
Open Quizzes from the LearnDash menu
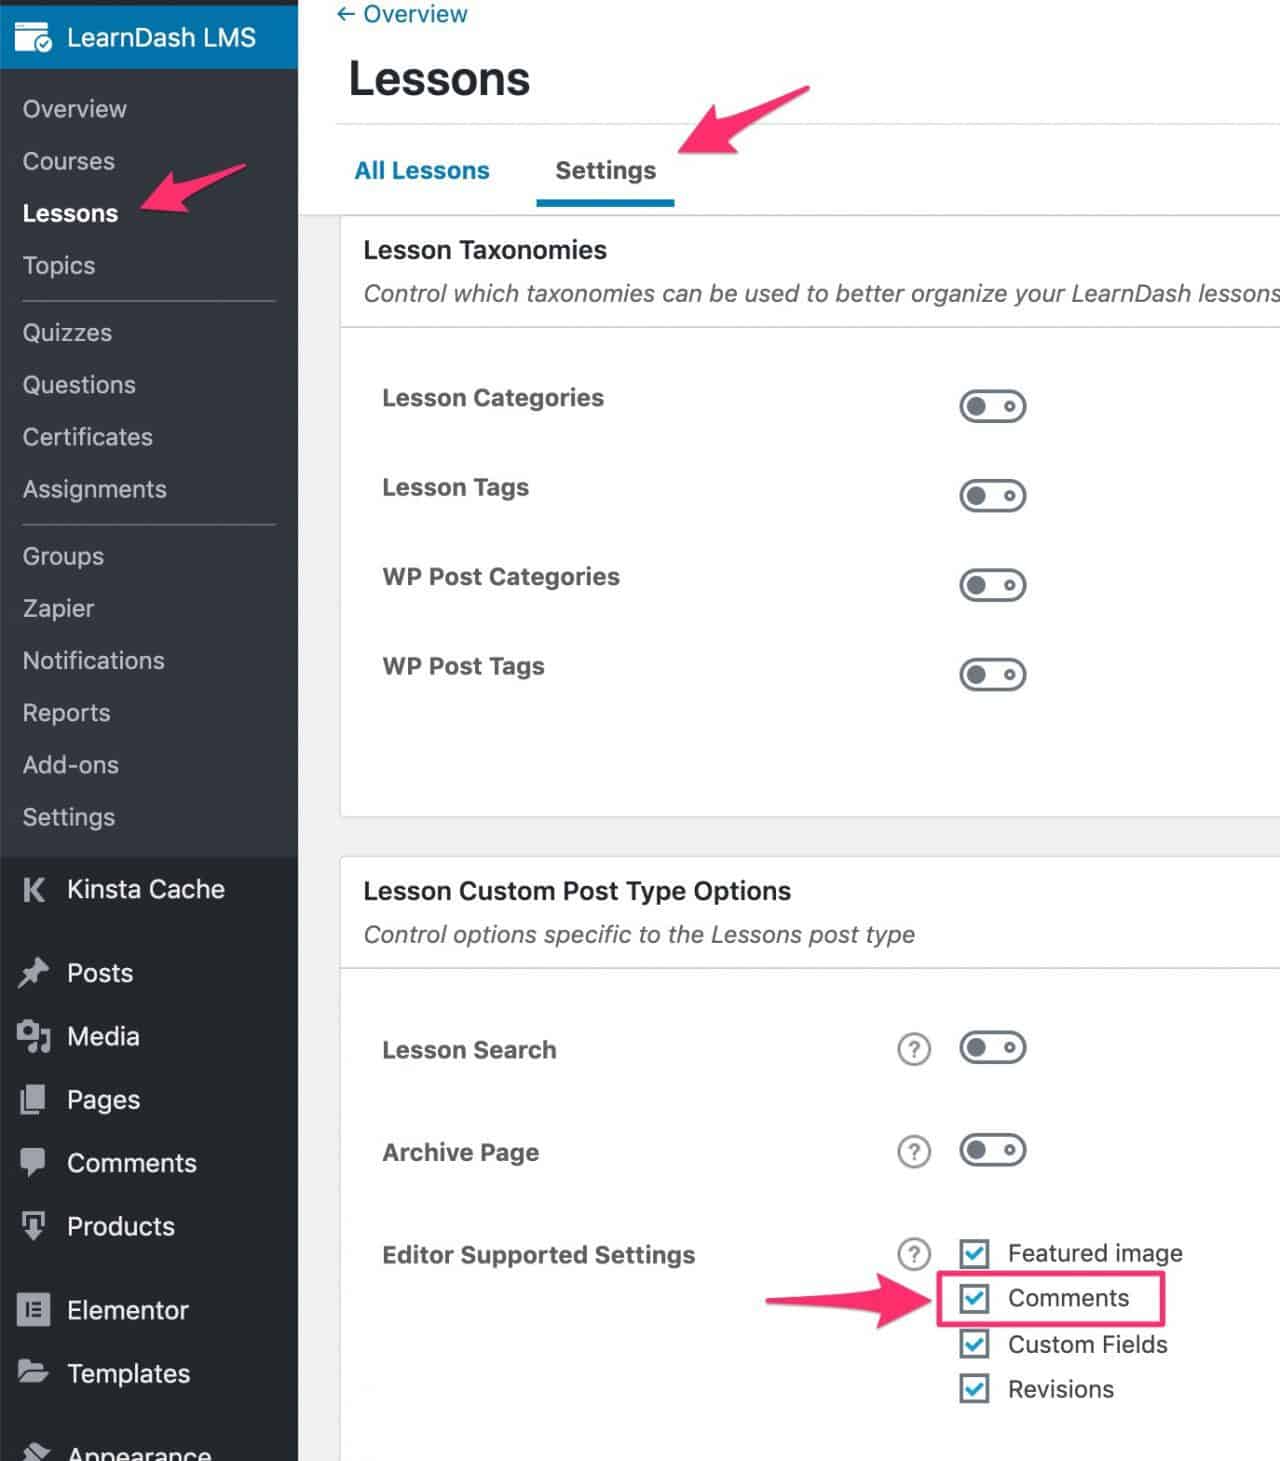pos(67,332)
